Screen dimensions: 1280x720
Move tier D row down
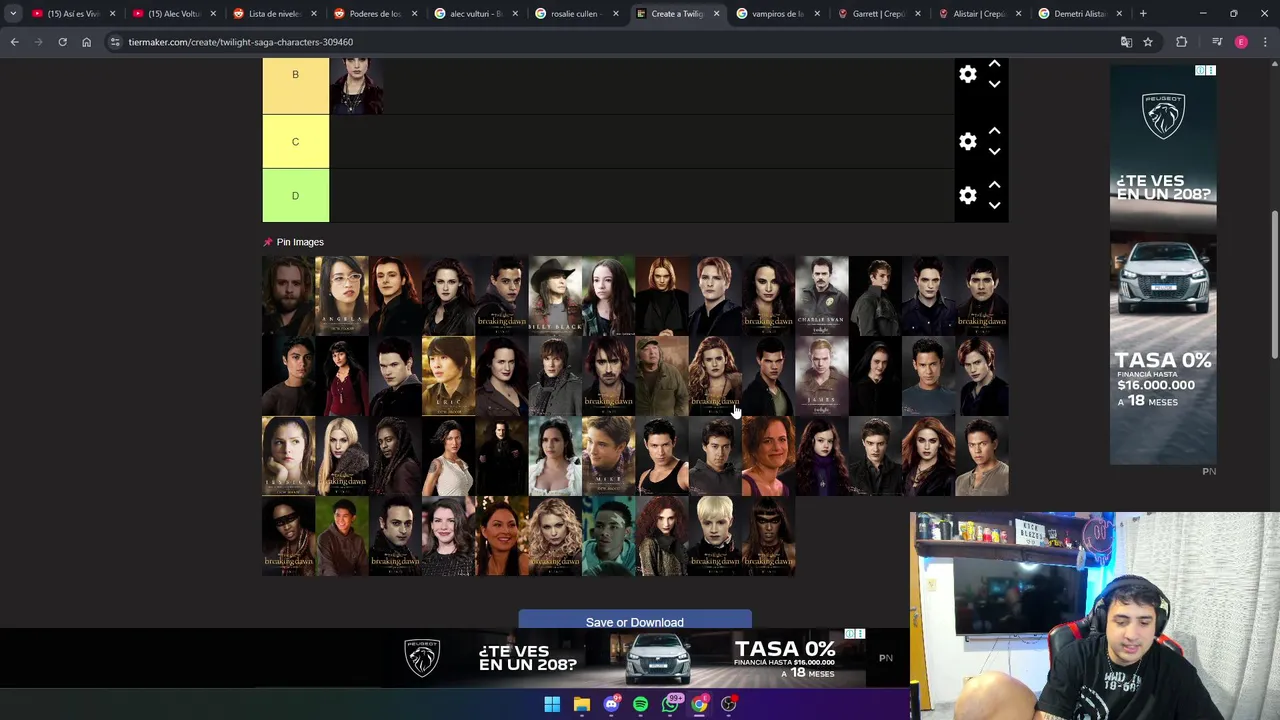tap(994, 205)
